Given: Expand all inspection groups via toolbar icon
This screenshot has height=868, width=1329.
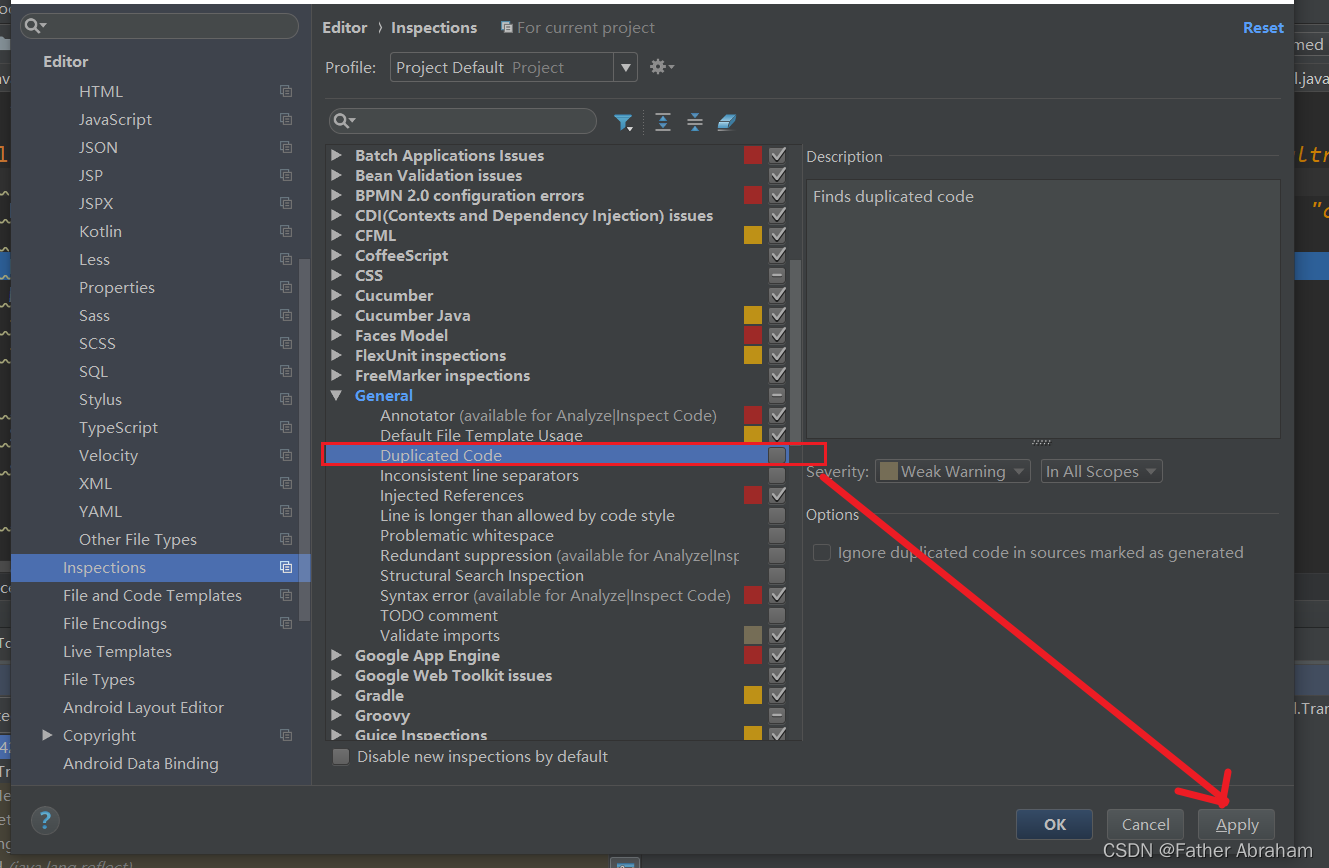Looking at the screenshot, I should (x=662, y=121).
